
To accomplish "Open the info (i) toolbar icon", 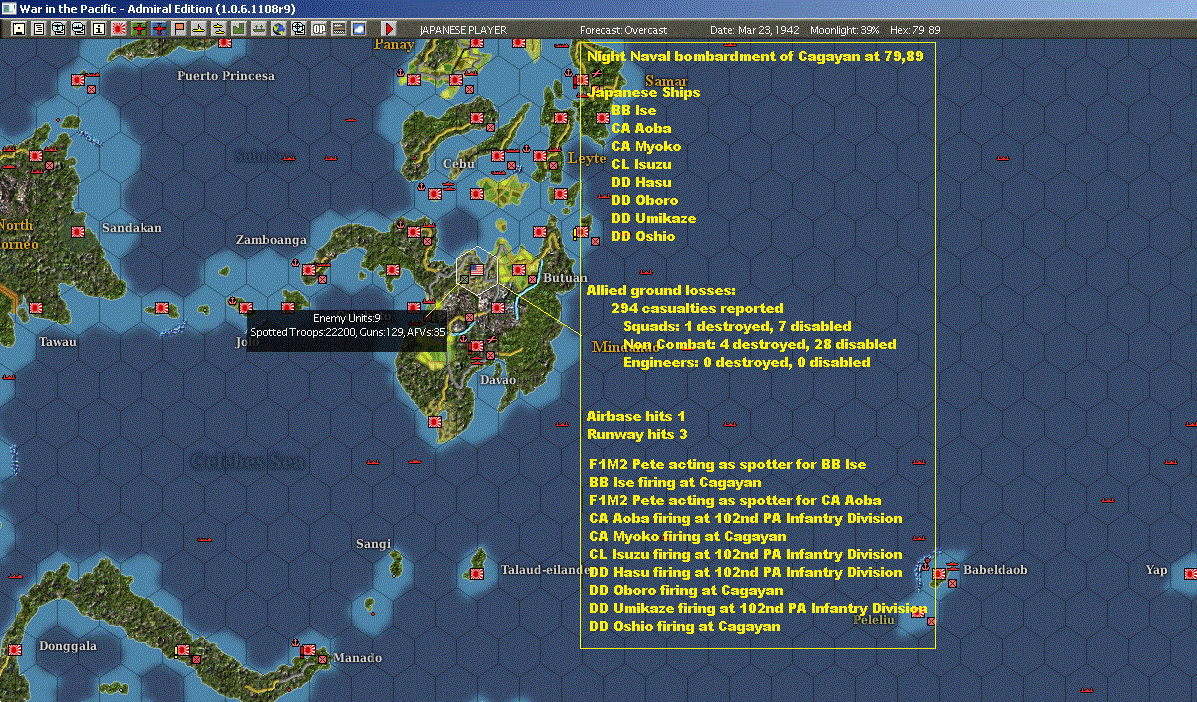I will [x=98, y=29].
